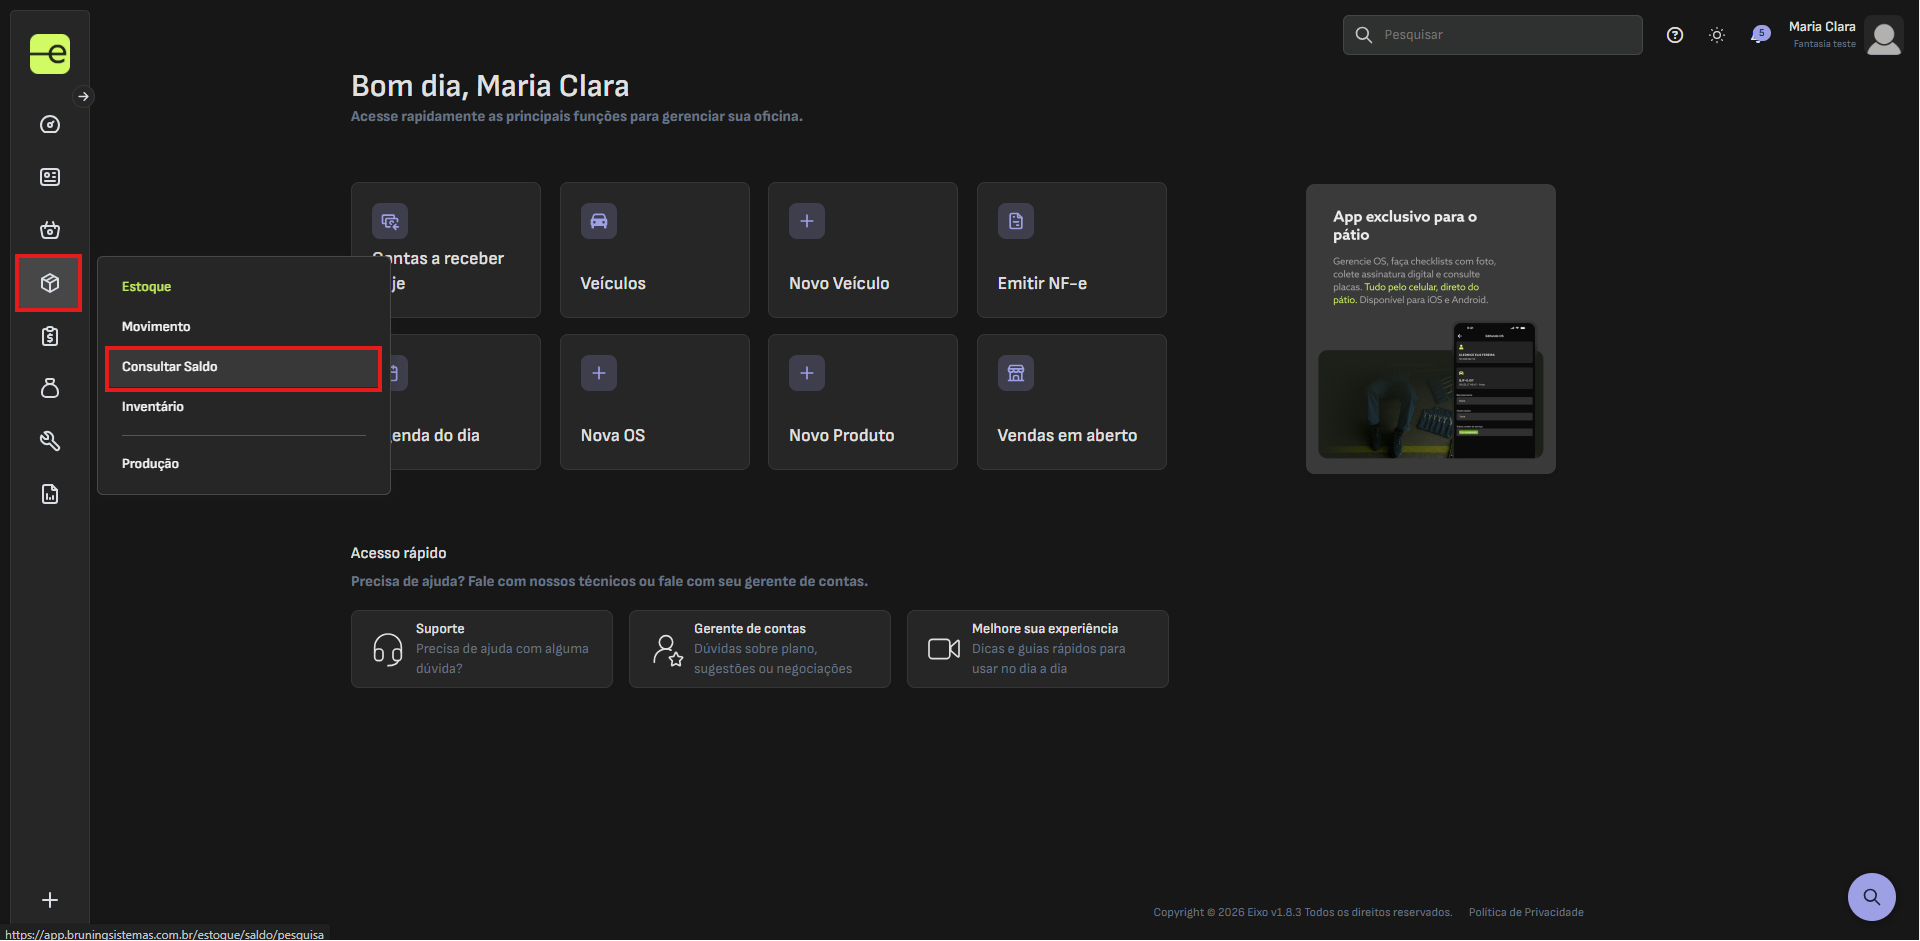Screen dimensions: 1920x941
Task: Open the Política de Privacidade link
Action: 1526,912
